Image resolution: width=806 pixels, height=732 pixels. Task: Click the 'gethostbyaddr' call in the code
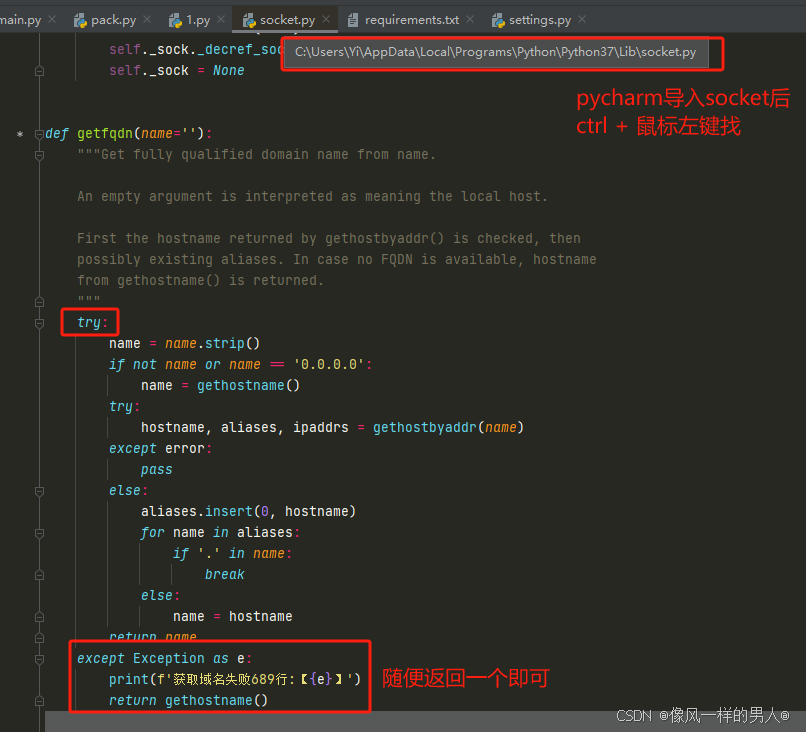(x=425, y=428)
